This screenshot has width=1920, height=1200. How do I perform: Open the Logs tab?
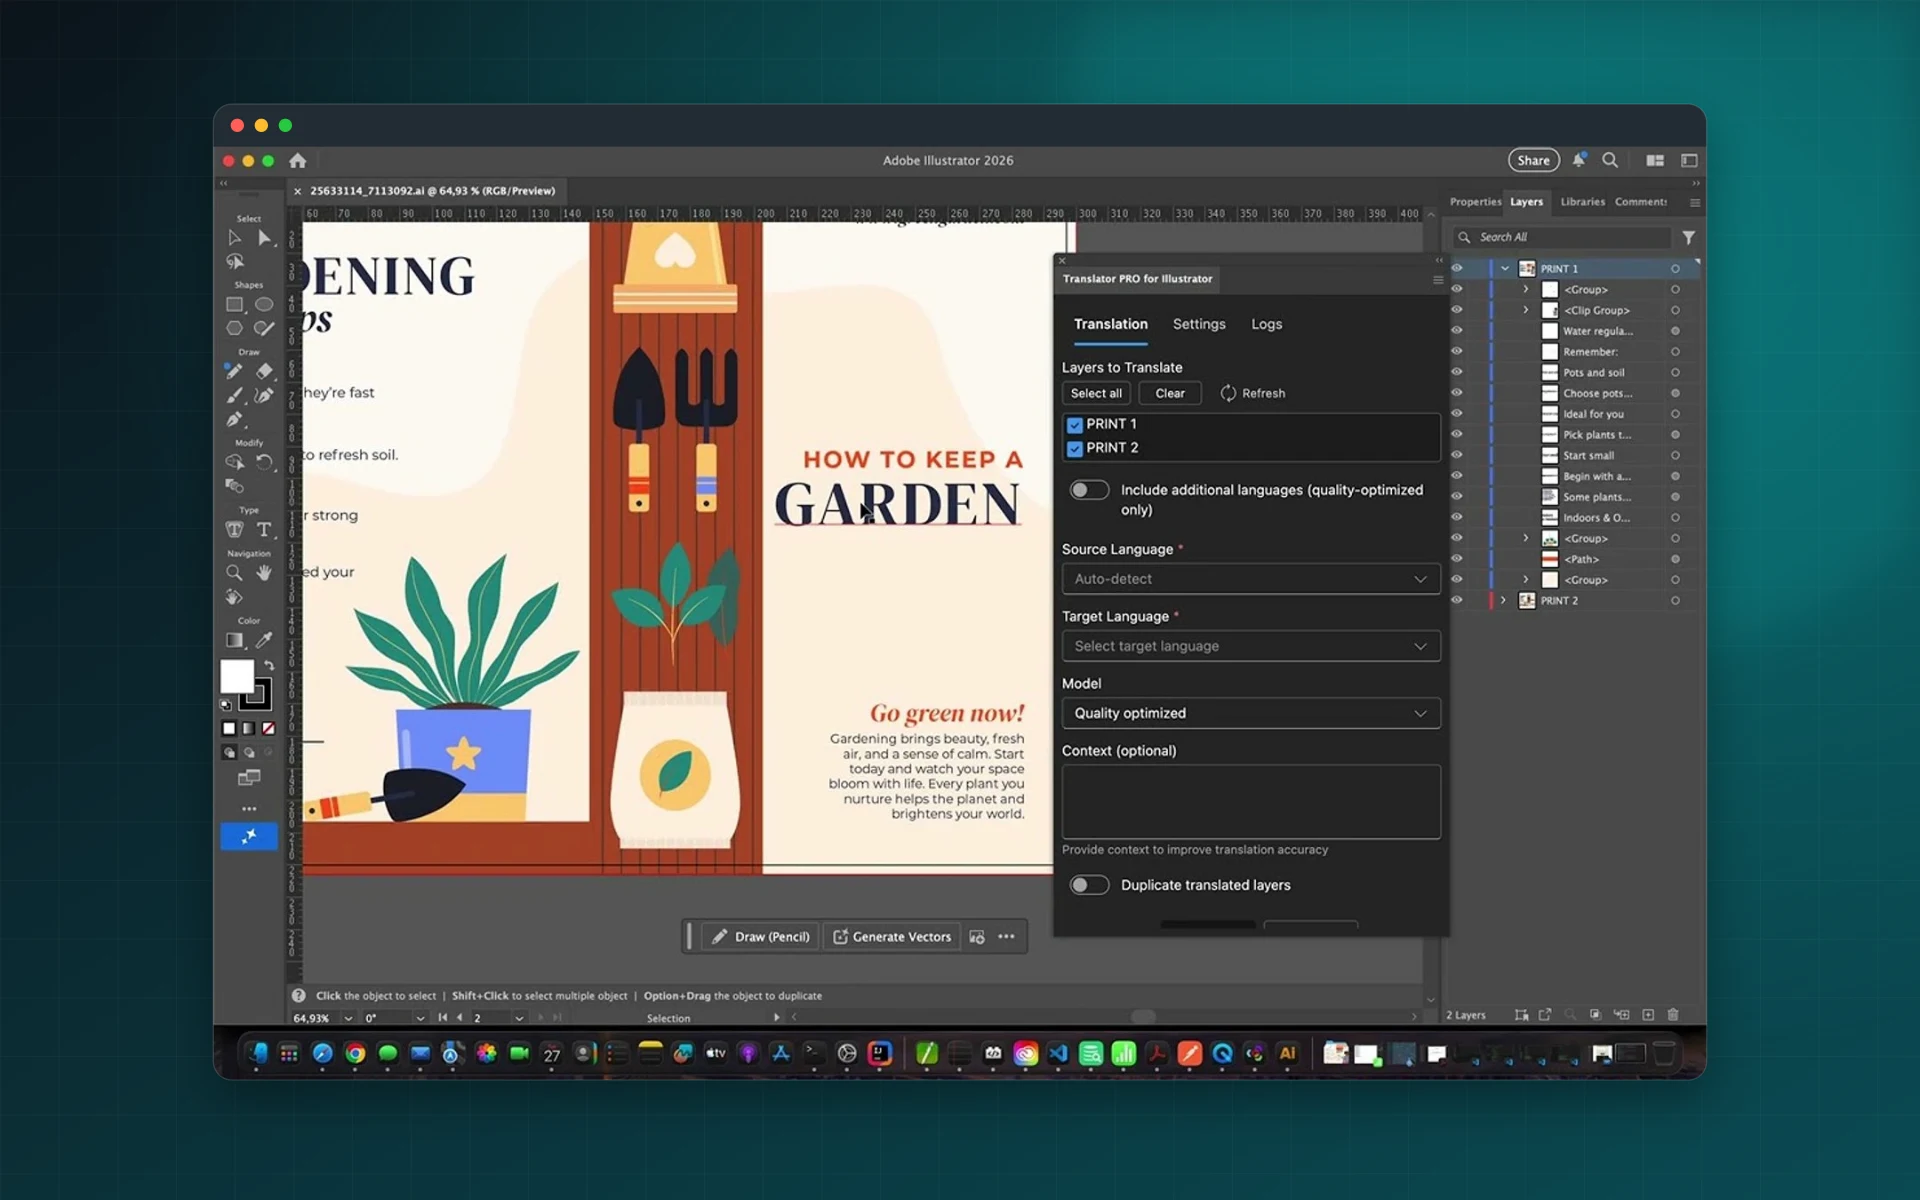pos(1267,324)
